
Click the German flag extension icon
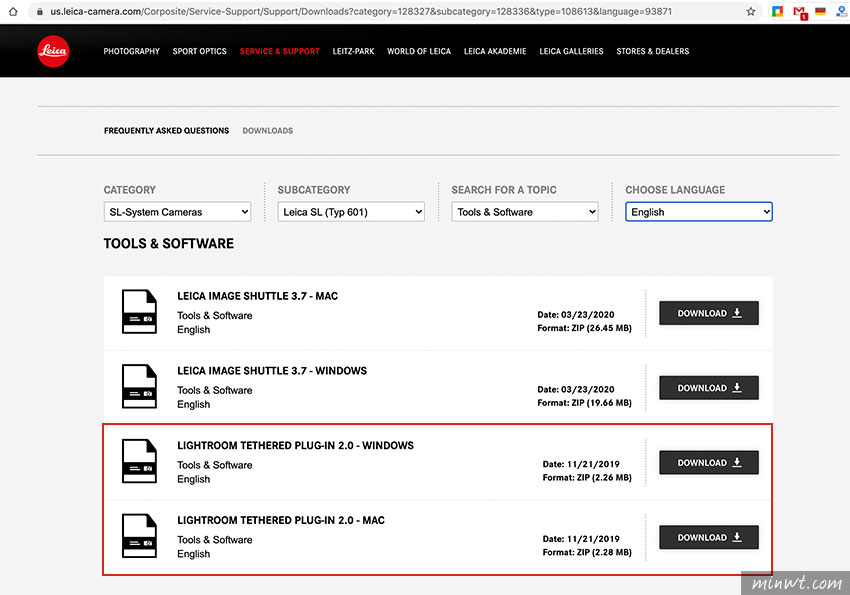[820, 11]
